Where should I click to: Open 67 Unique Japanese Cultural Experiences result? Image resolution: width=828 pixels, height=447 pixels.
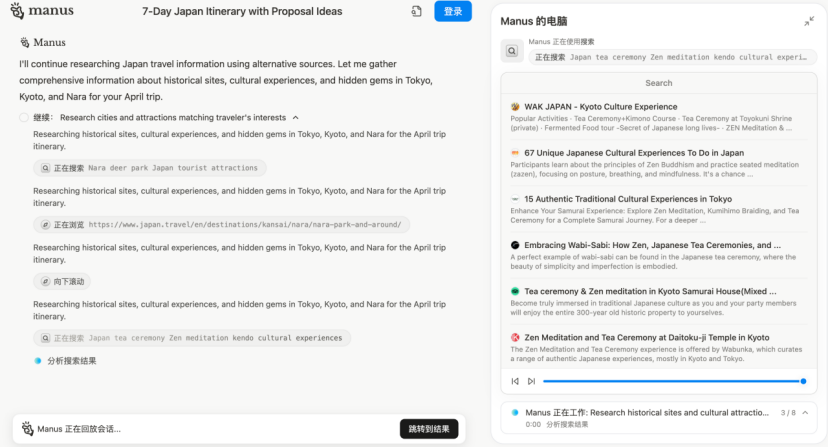click(x=634, y=153)
